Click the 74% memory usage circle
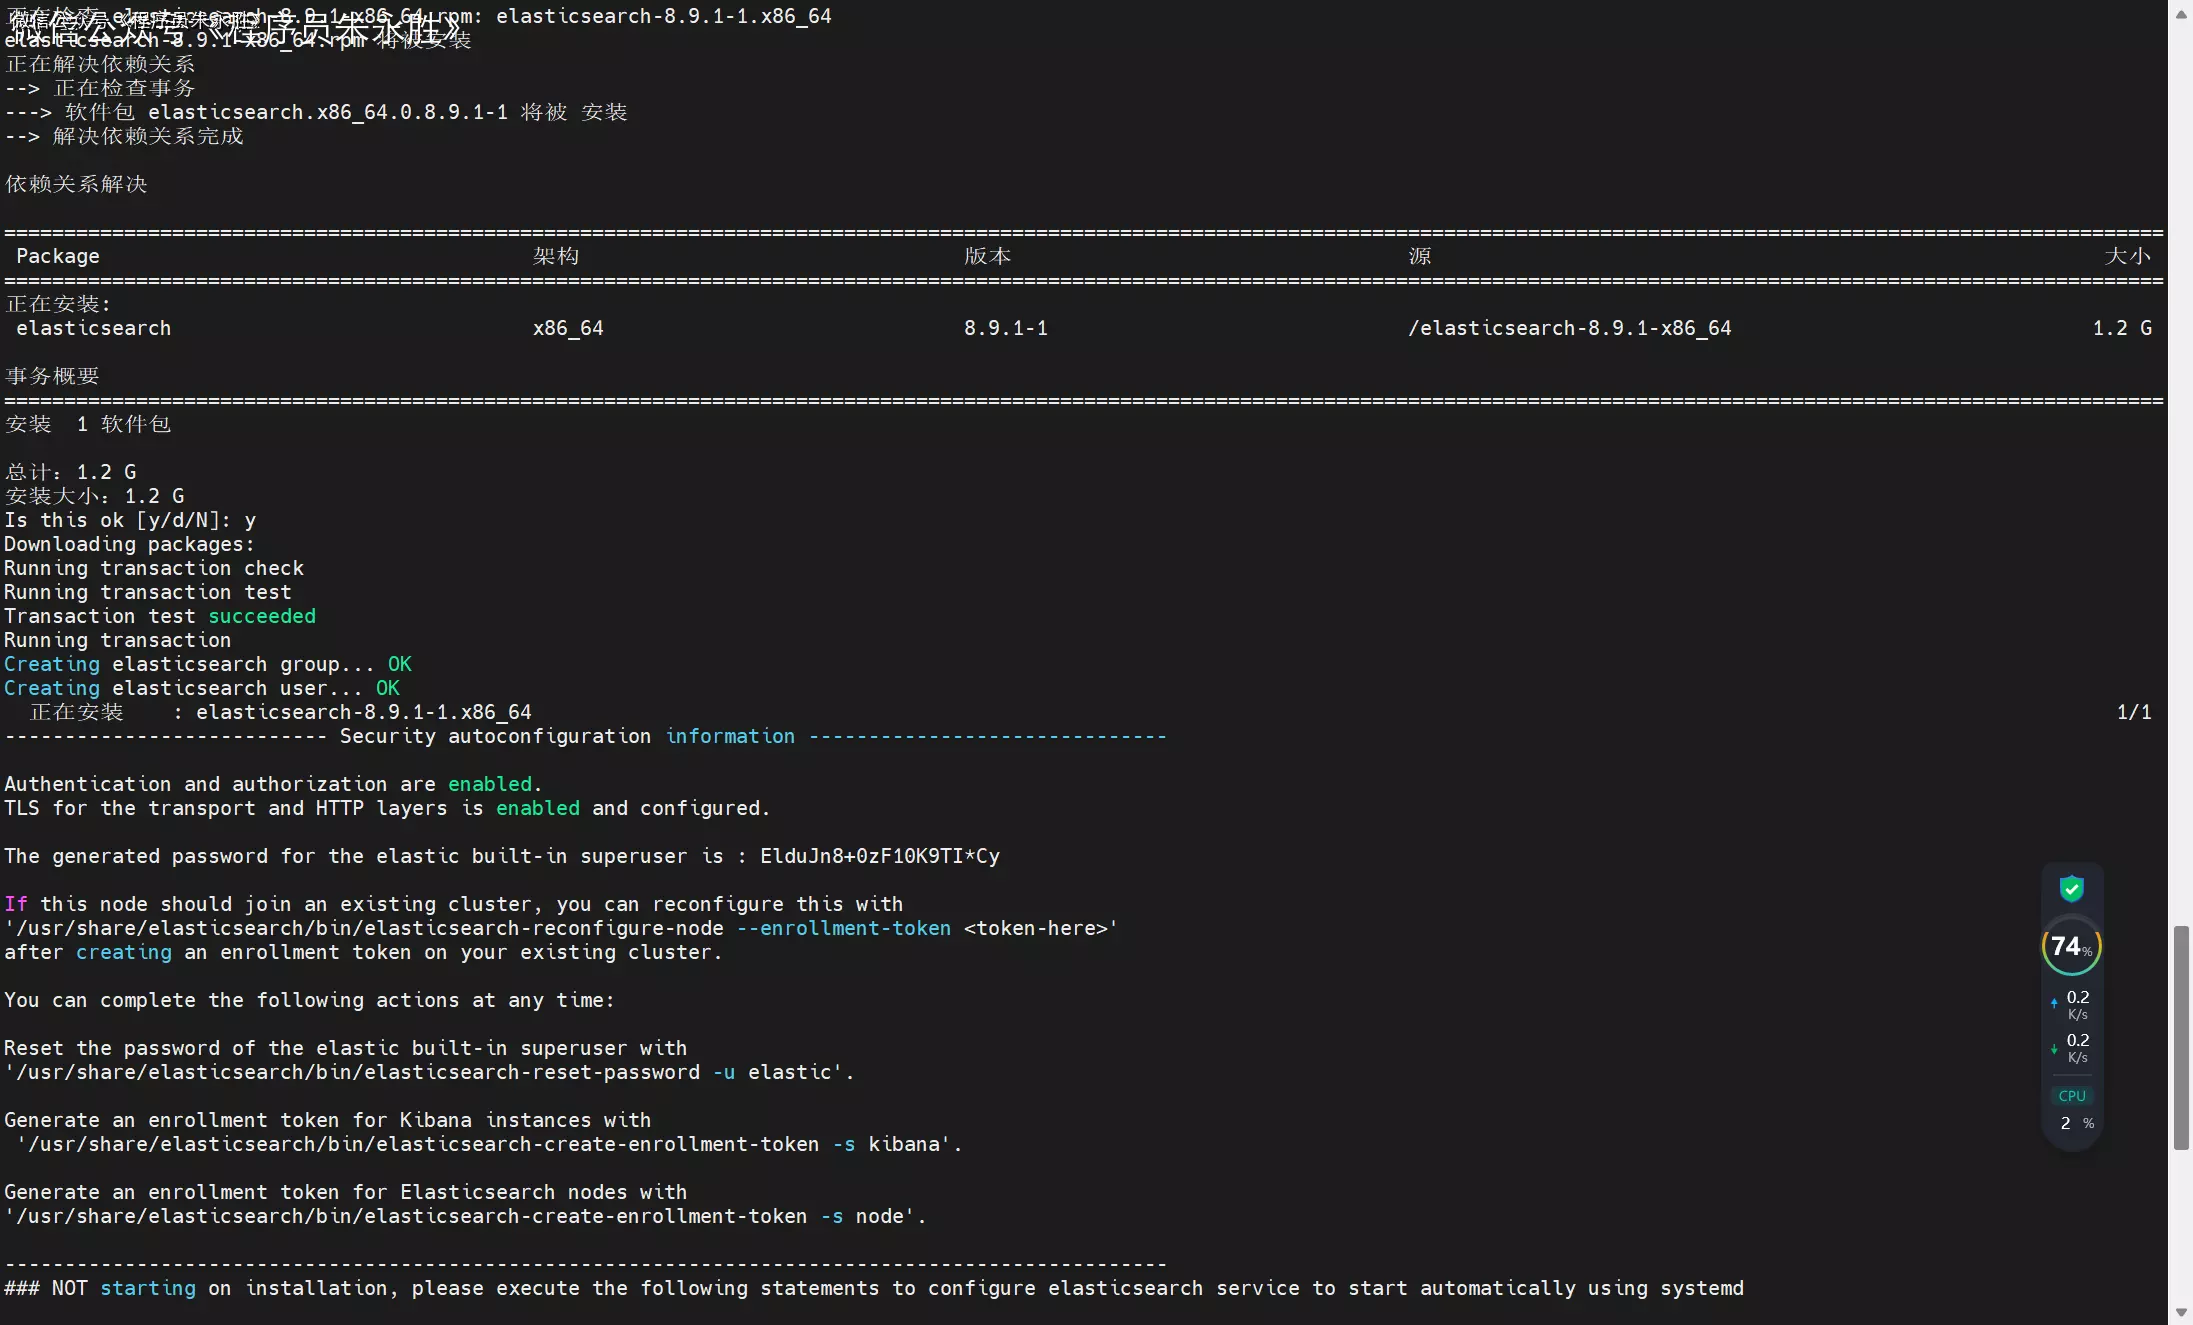 pos(2071,946)
